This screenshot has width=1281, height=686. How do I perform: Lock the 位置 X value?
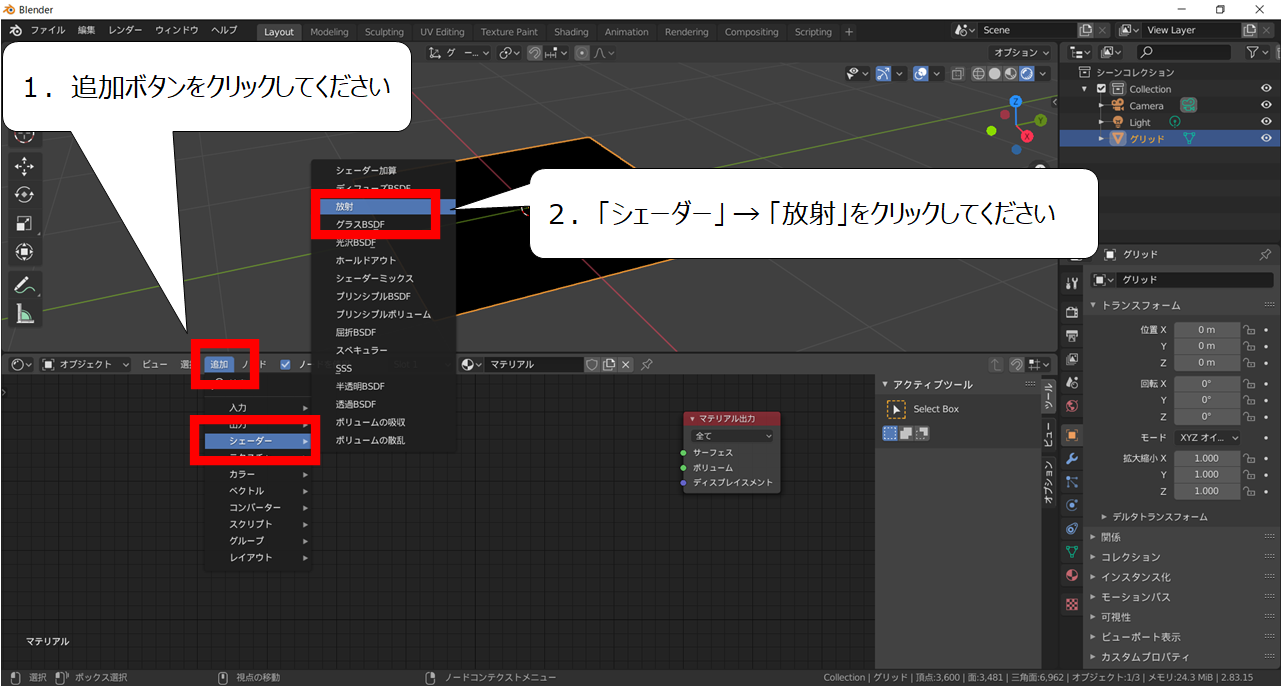1249,330
